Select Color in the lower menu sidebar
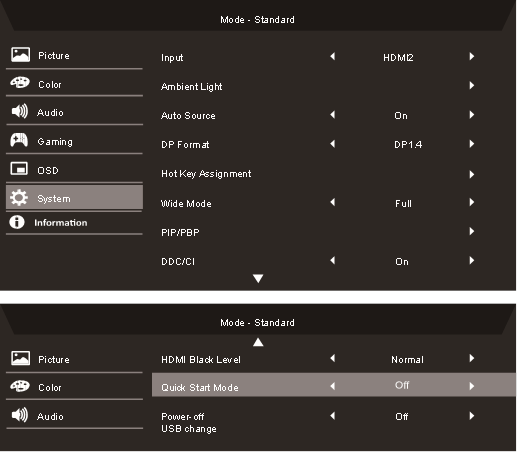The width and height of the screenshot is (517, 453). (x=50, y=388)
